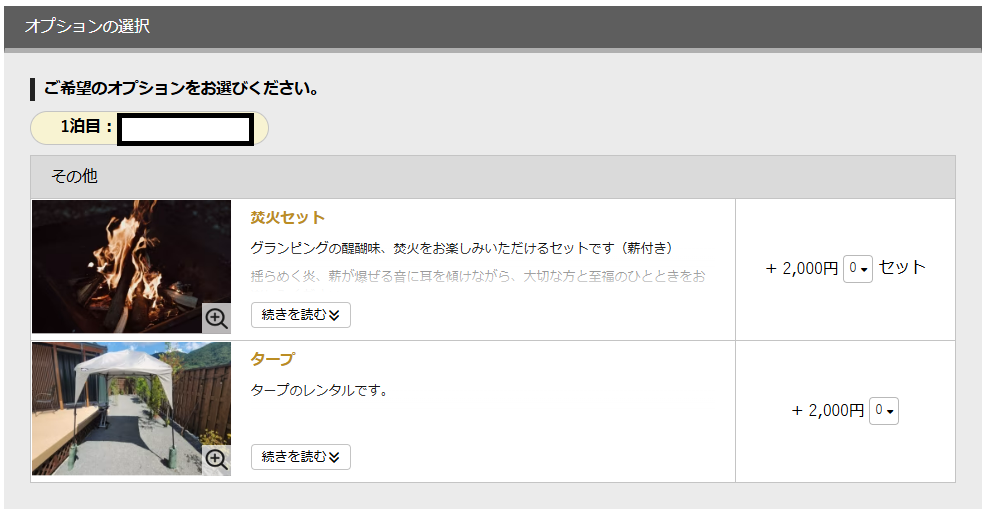Image resolution: width=991 pixels, height=514 pixels.
Task: Open the タープ quantity dropdown
Action: pos(883,410)
